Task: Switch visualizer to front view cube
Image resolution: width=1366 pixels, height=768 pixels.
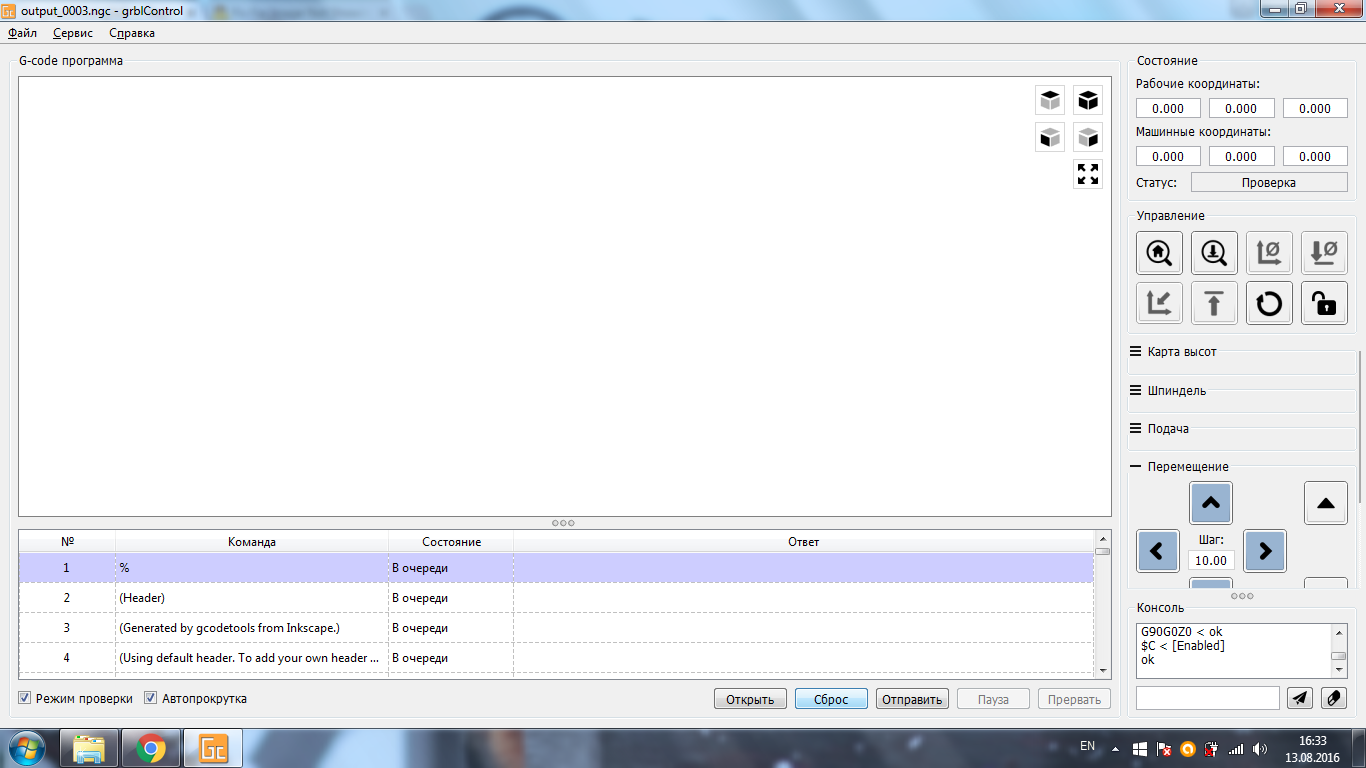Action: [1050, 137]
